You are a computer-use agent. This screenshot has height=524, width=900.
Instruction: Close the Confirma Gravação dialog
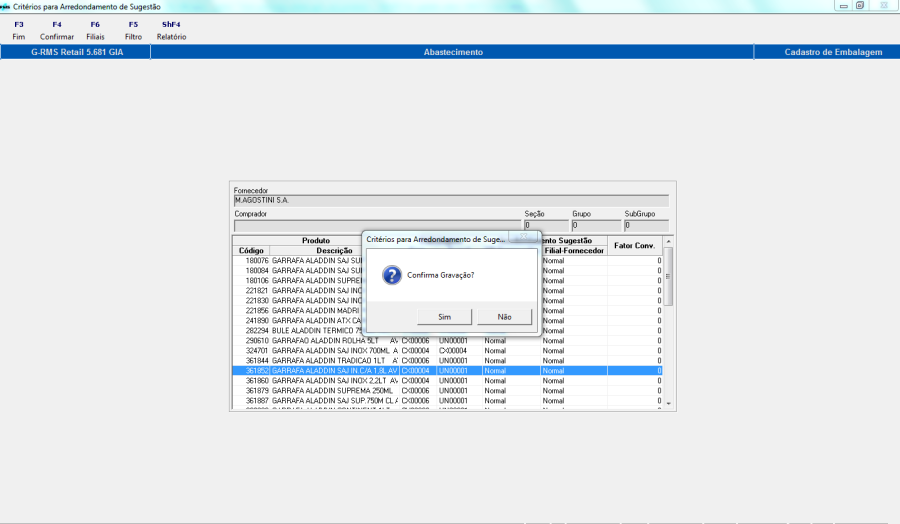coord(523,236)
